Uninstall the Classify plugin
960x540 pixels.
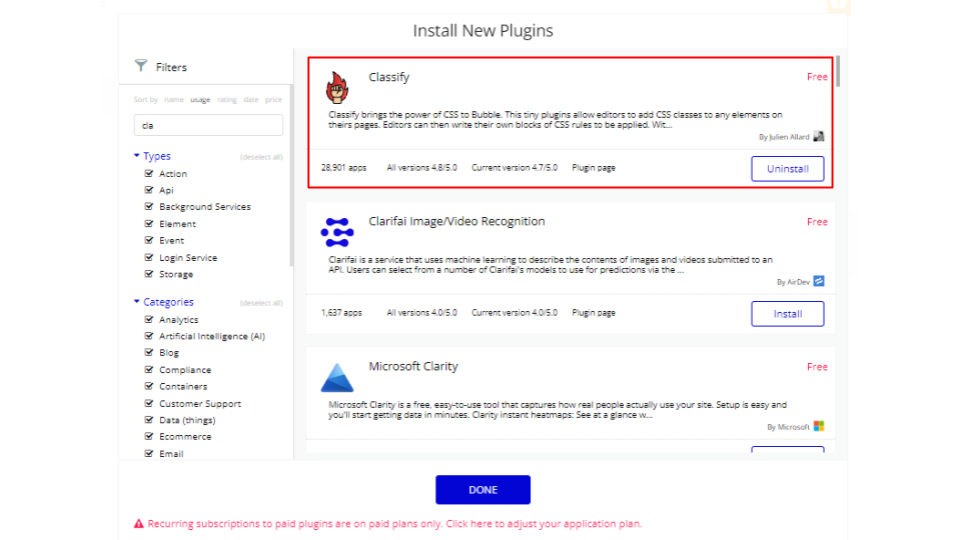coord(787,168)
